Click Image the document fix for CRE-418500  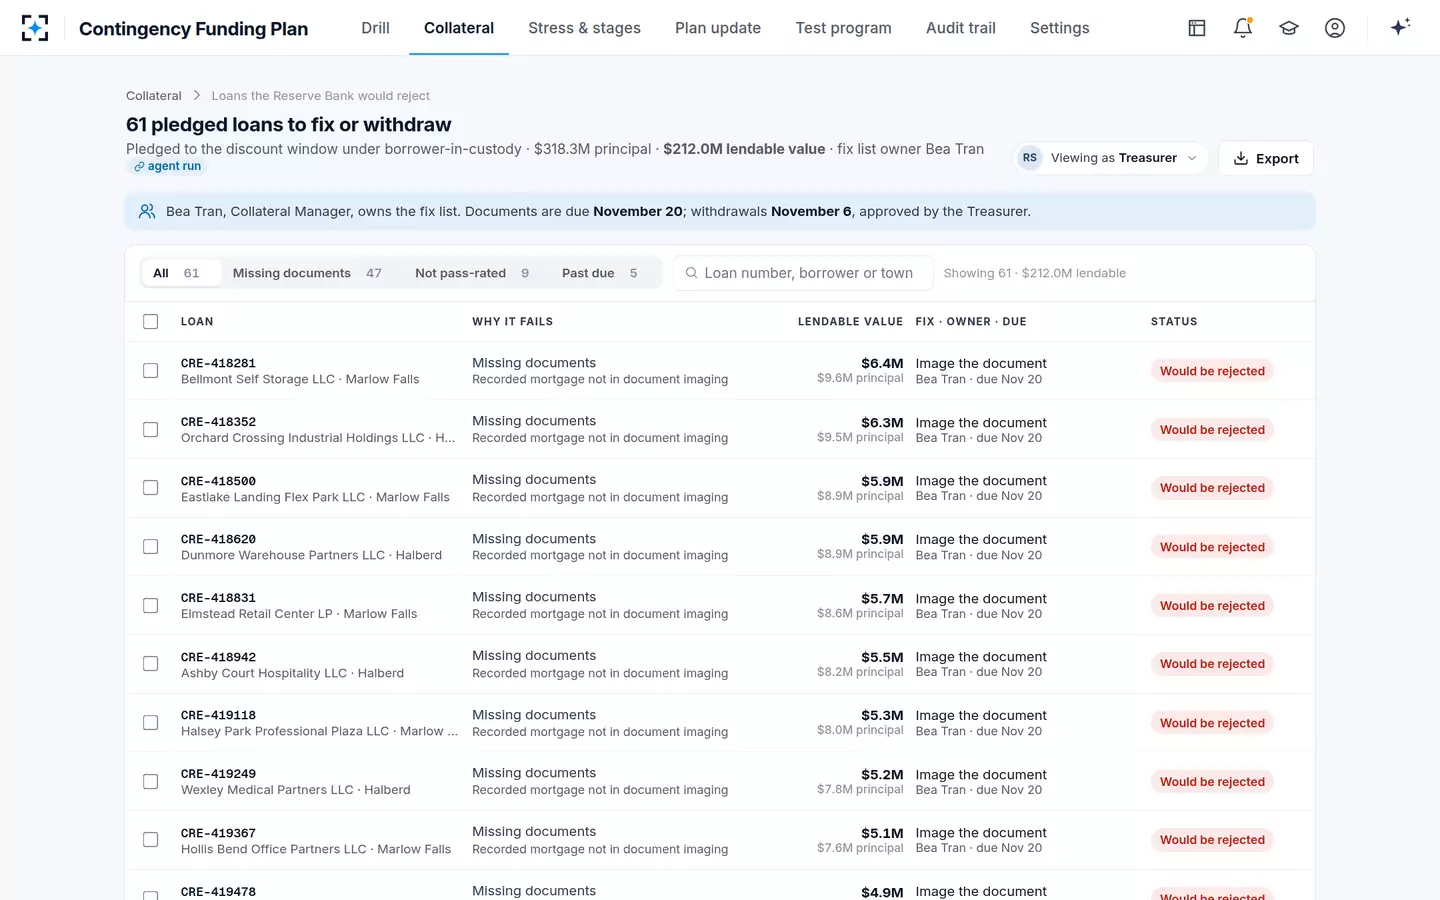click(981, 481)
